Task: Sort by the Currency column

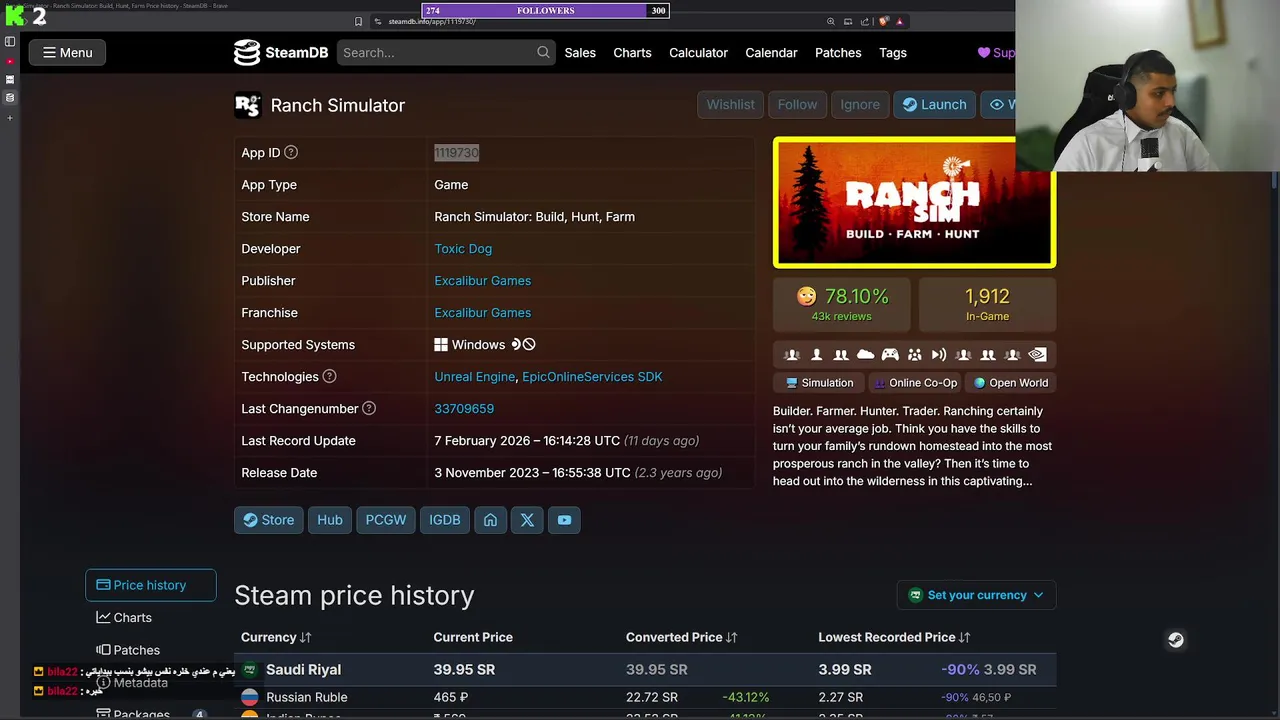Action: 276,637
